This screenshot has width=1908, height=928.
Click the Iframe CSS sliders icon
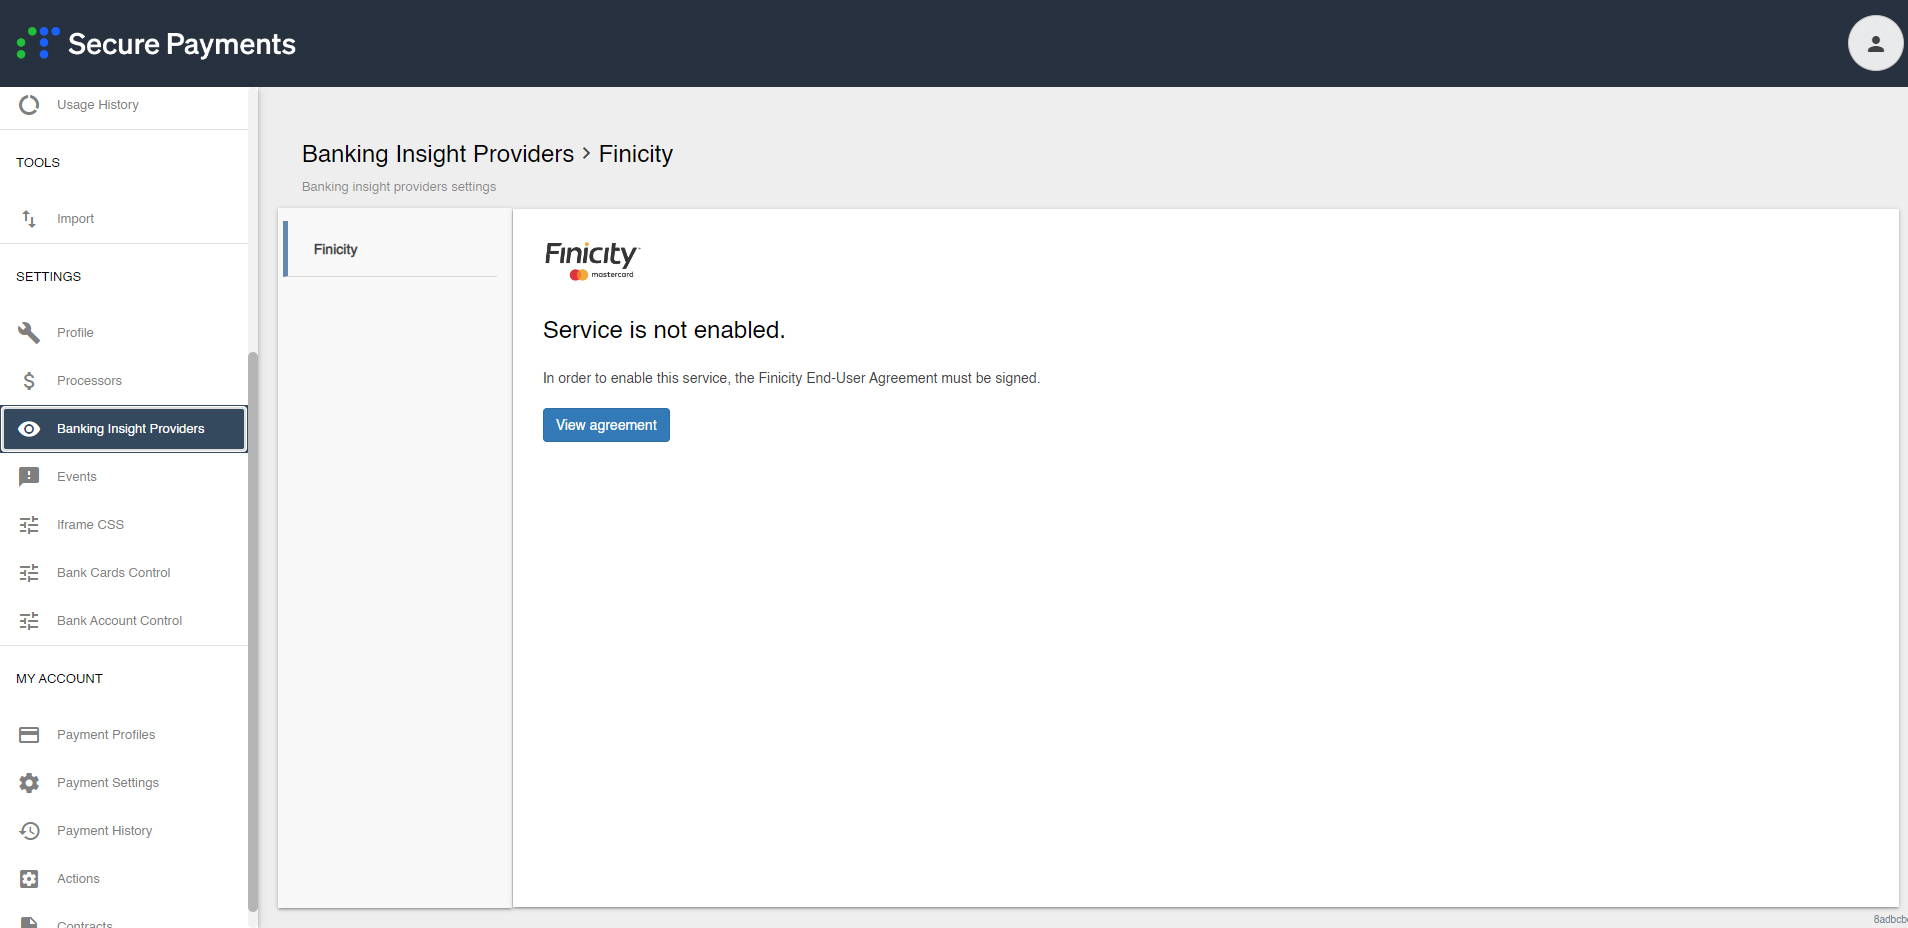coord(29,525)
